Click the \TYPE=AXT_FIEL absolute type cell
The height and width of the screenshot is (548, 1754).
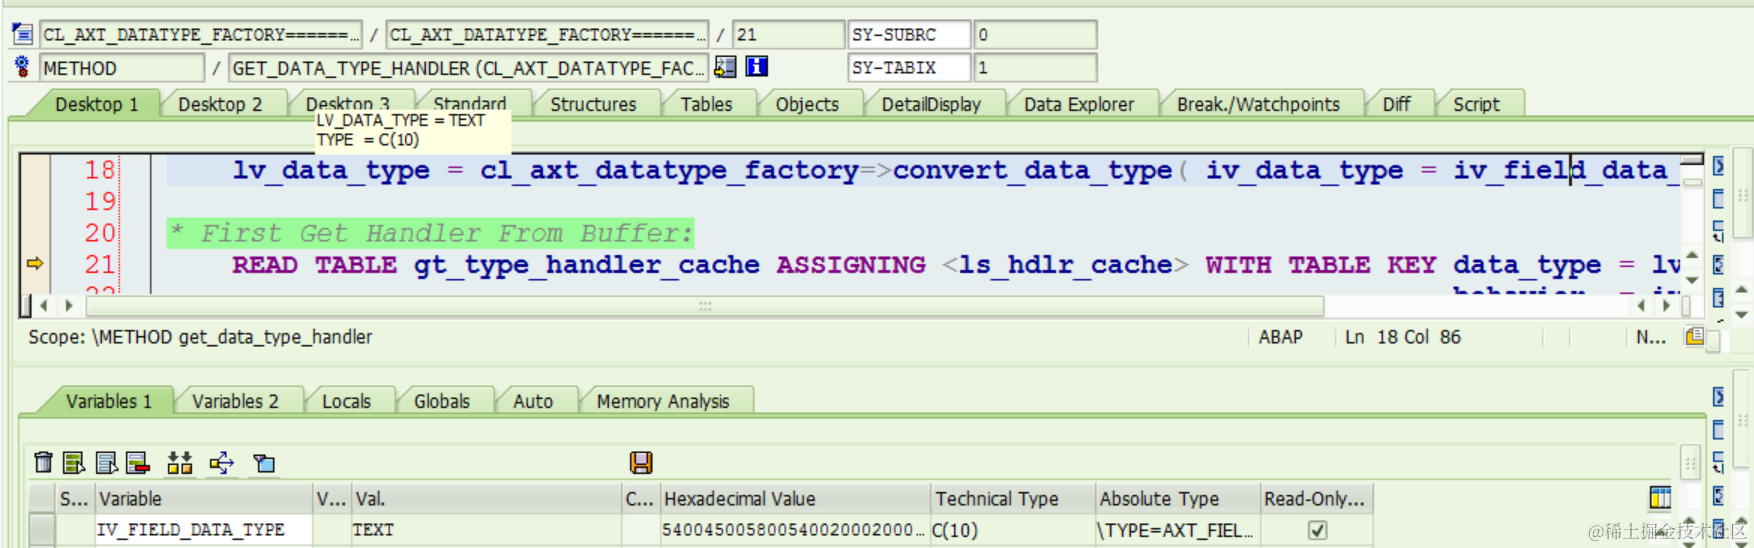click(1176, 530)
